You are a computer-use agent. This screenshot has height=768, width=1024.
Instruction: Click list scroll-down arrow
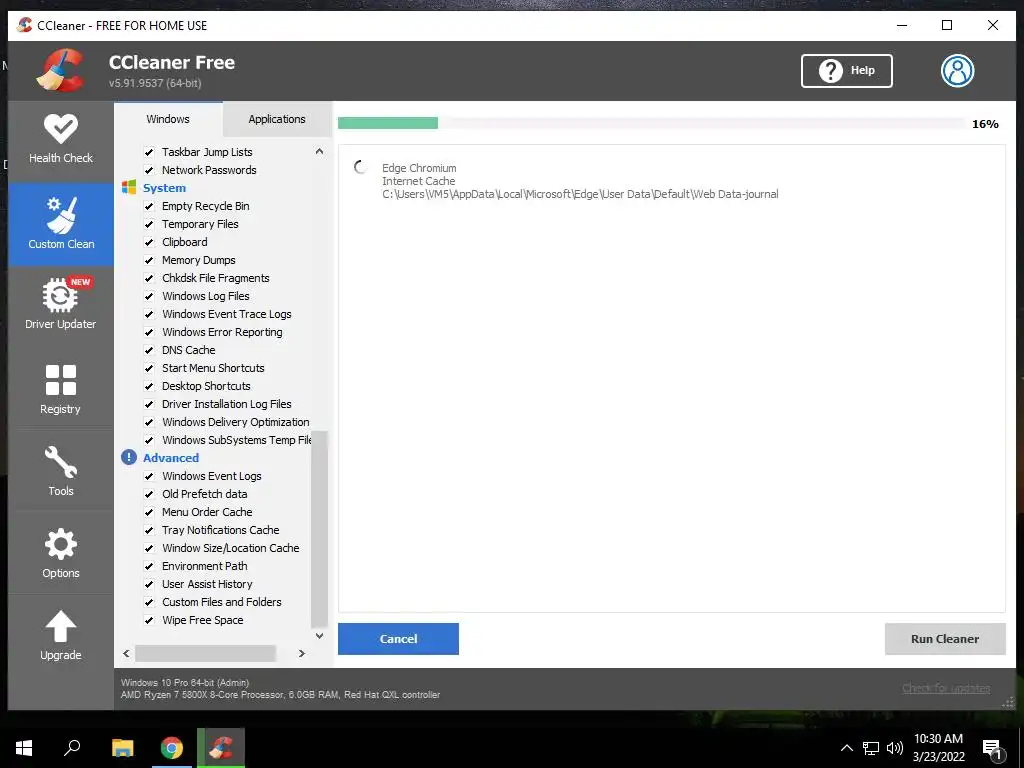(319, 635)
